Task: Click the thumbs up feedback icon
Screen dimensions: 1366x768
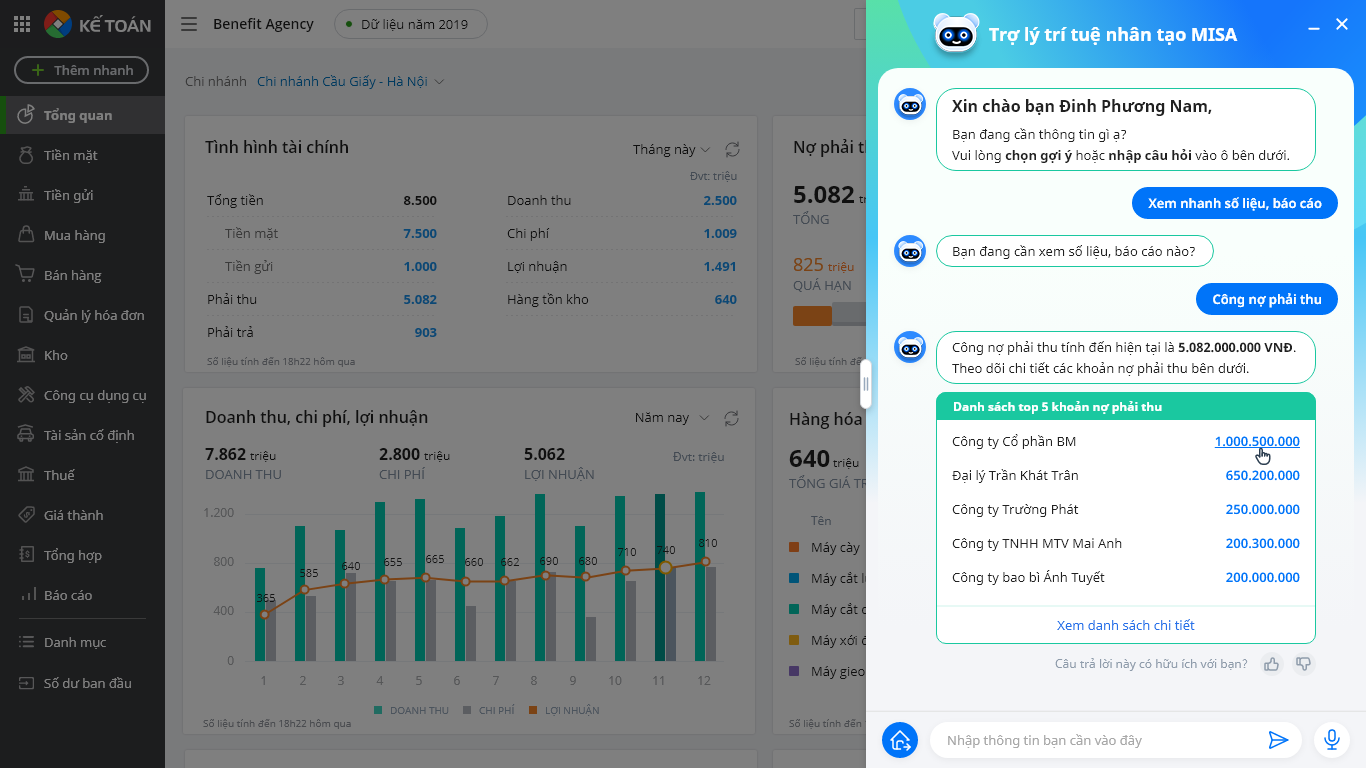Action: 1272,663
